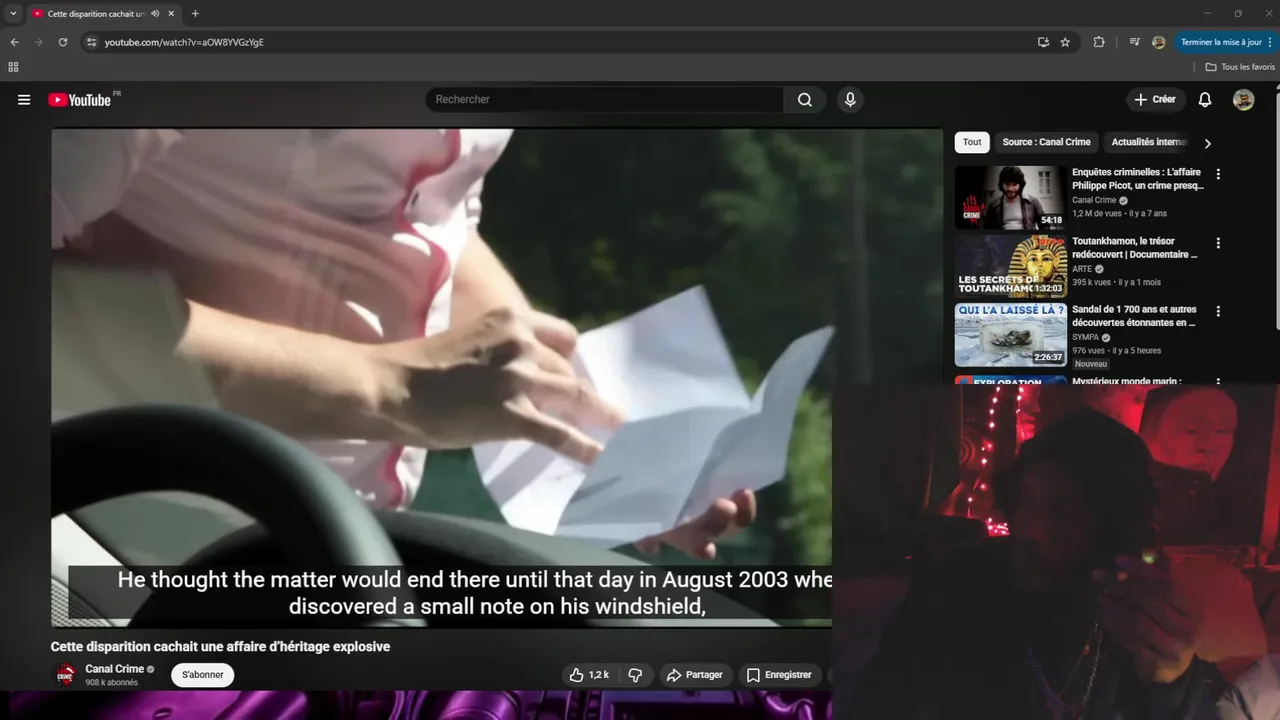View site information icon in address bar
The height and width of the screenshot is (720, 1280).
(x=91, y=42)
